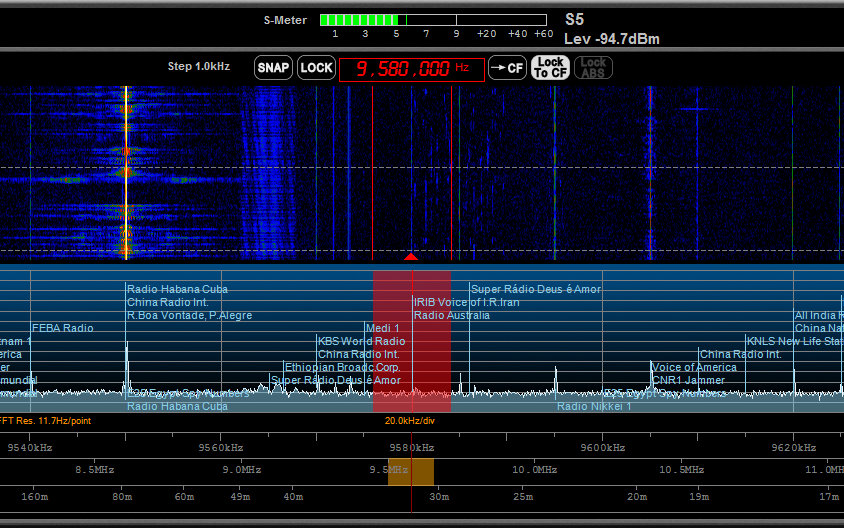The image size is (844, 528).
Task: Select FEBA Radio station label
Action: pos(62,328)
